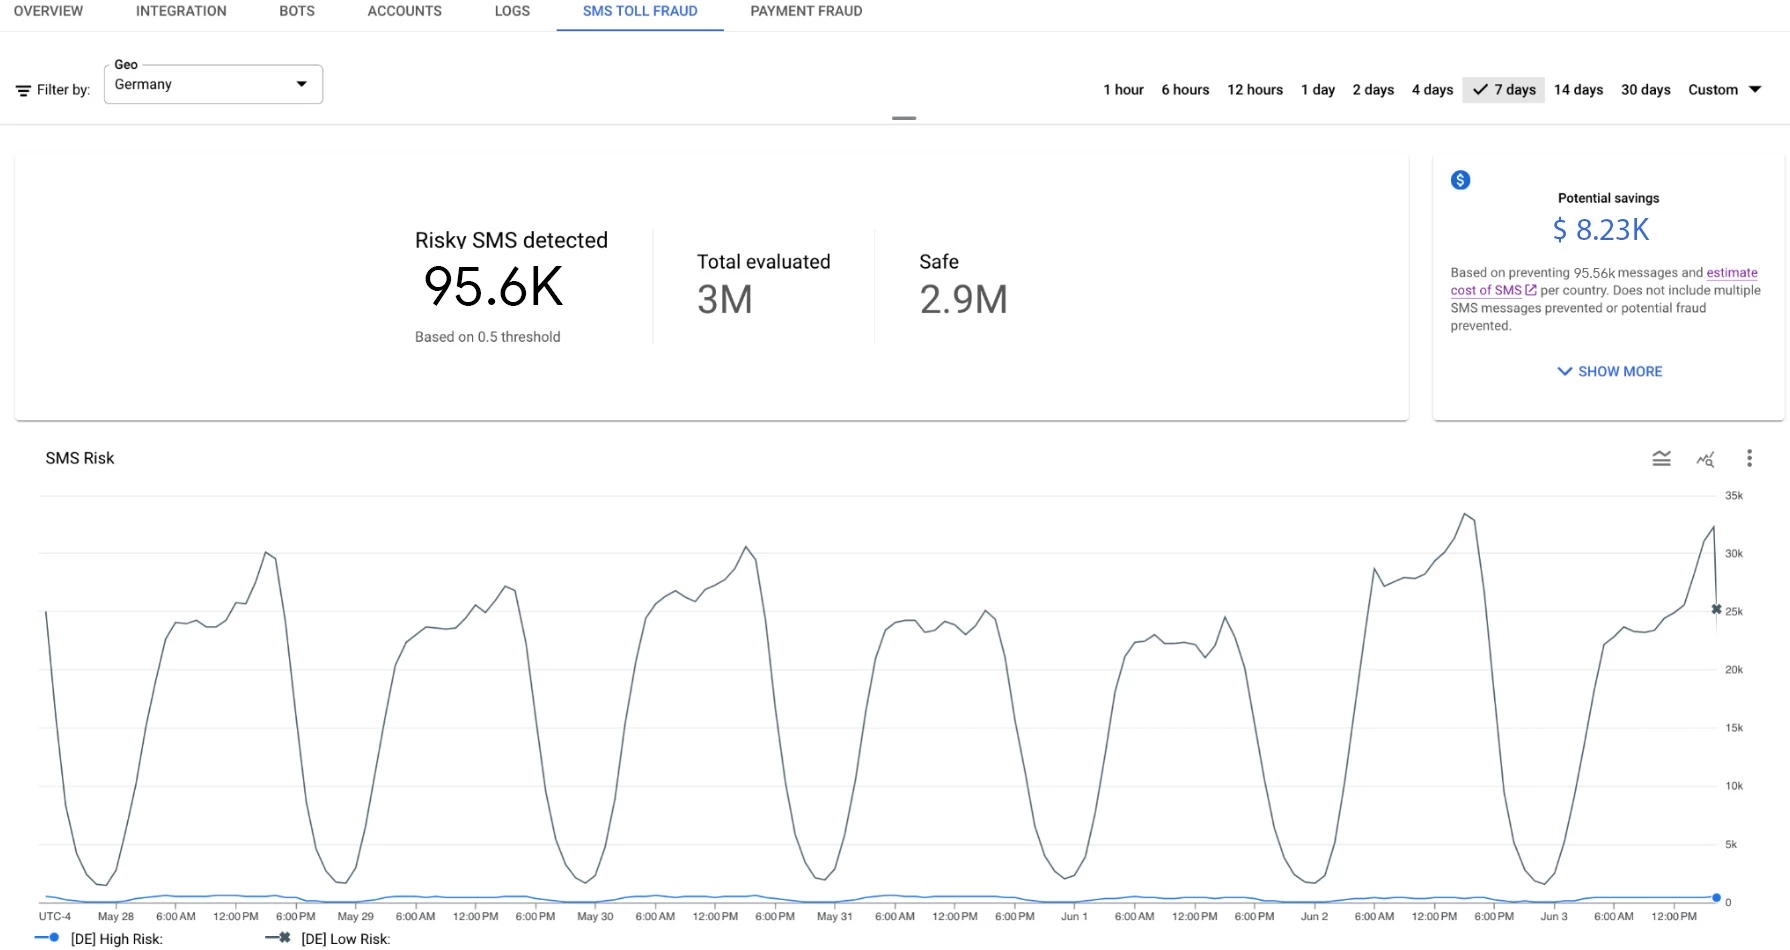Screen dimensions: 1790x950
Task: Switch to the INTEGRATION tab
Action: pyautogui.click(x=181, y=11)
